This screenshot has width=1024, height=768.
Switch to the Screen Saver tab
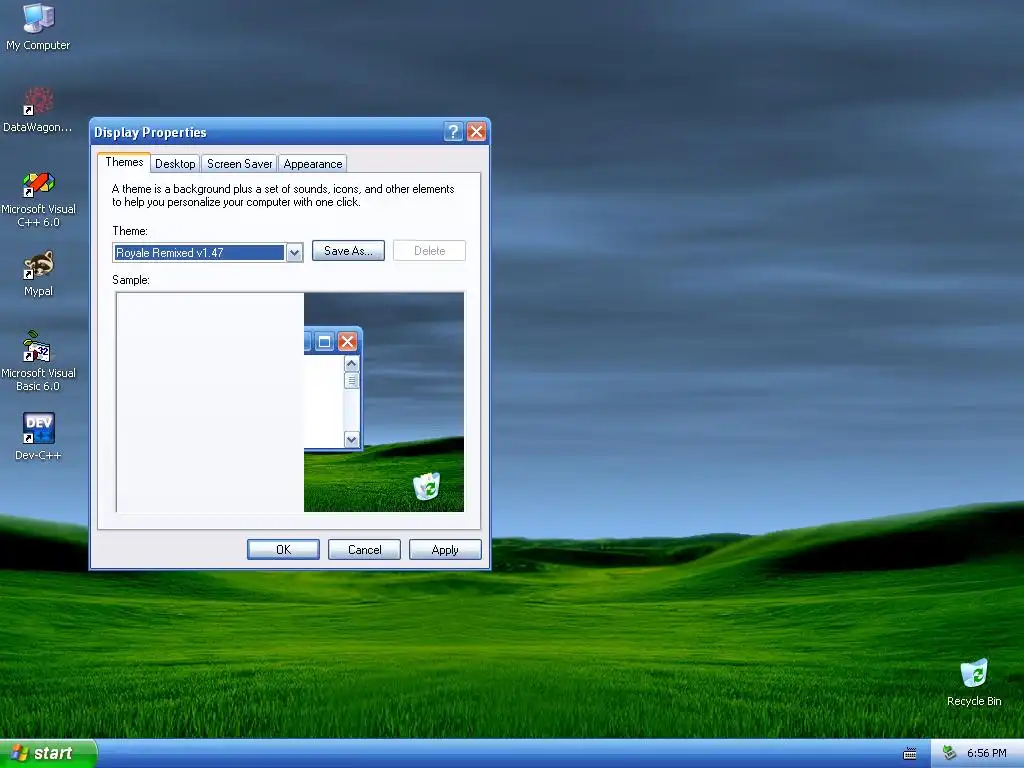(x=239, y=164)
